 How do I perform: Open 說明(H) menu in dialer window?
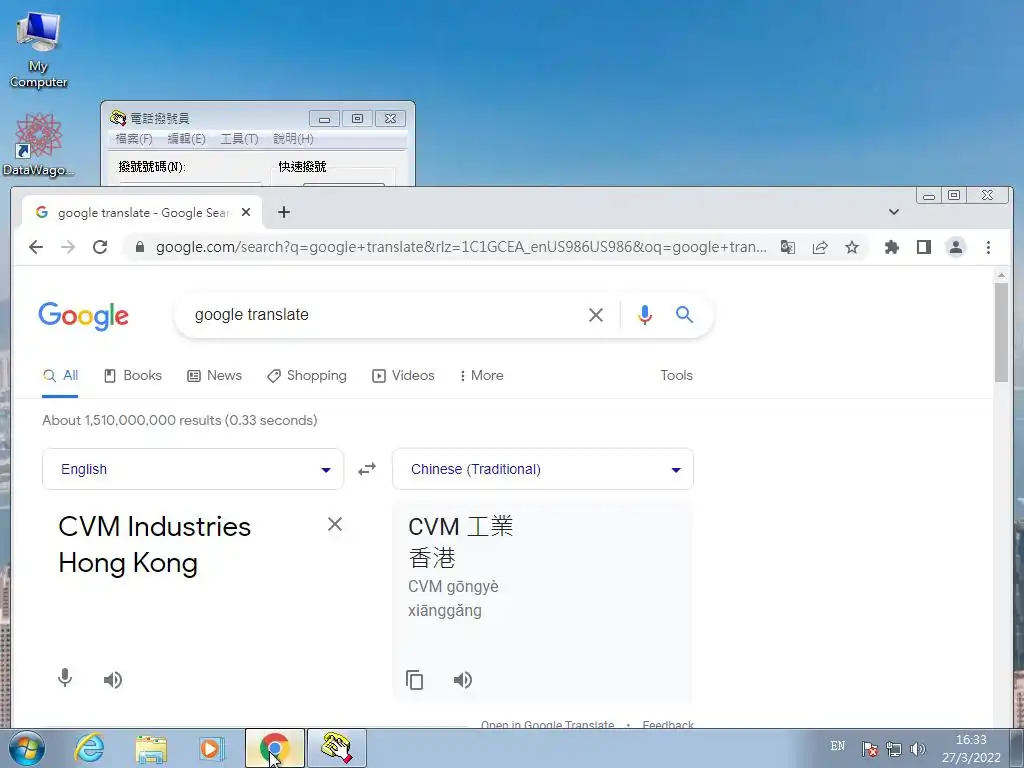(x=293, y=138)
